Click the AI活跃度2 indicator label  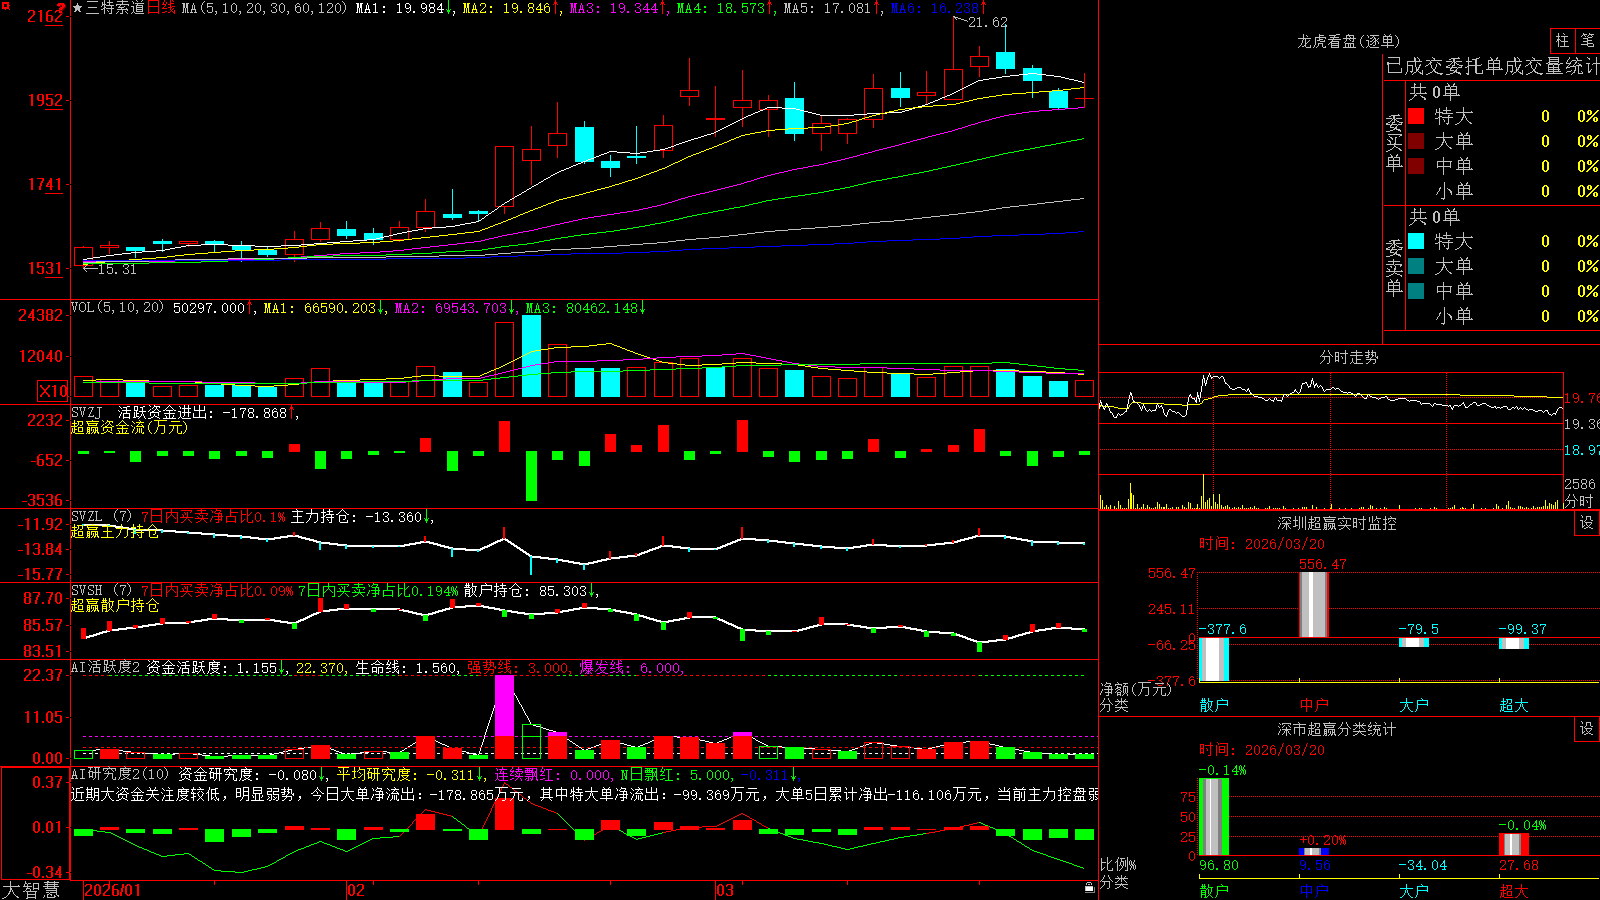(x=105, y=667)
